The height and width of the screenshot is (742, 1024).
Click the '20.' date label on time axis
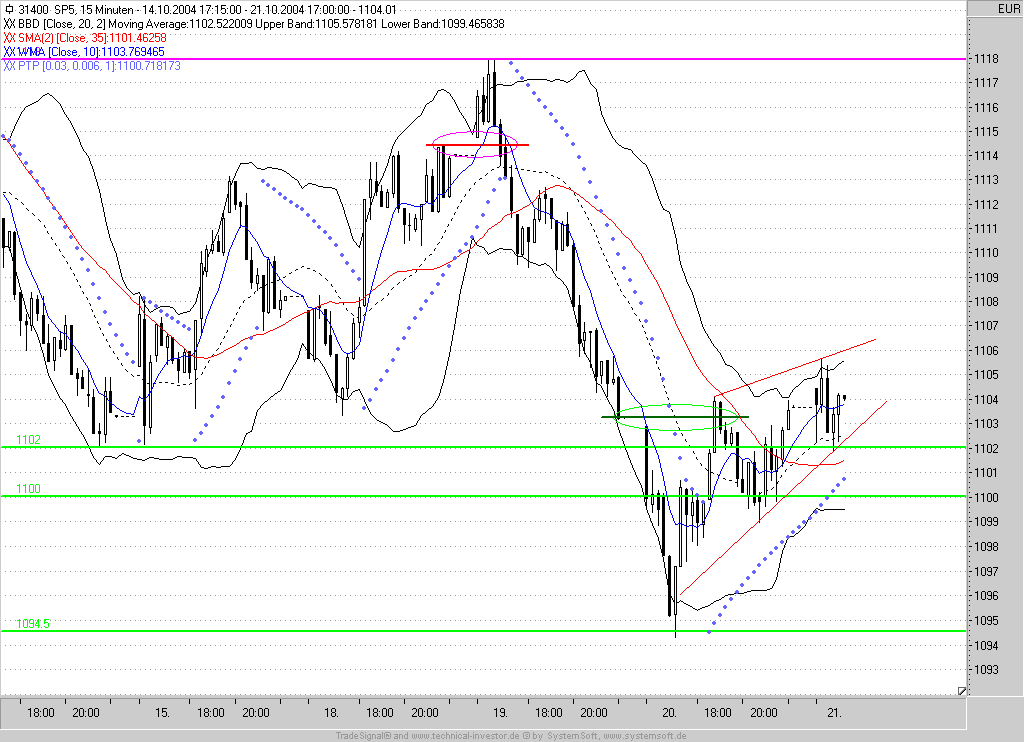[x=669, y=713]
